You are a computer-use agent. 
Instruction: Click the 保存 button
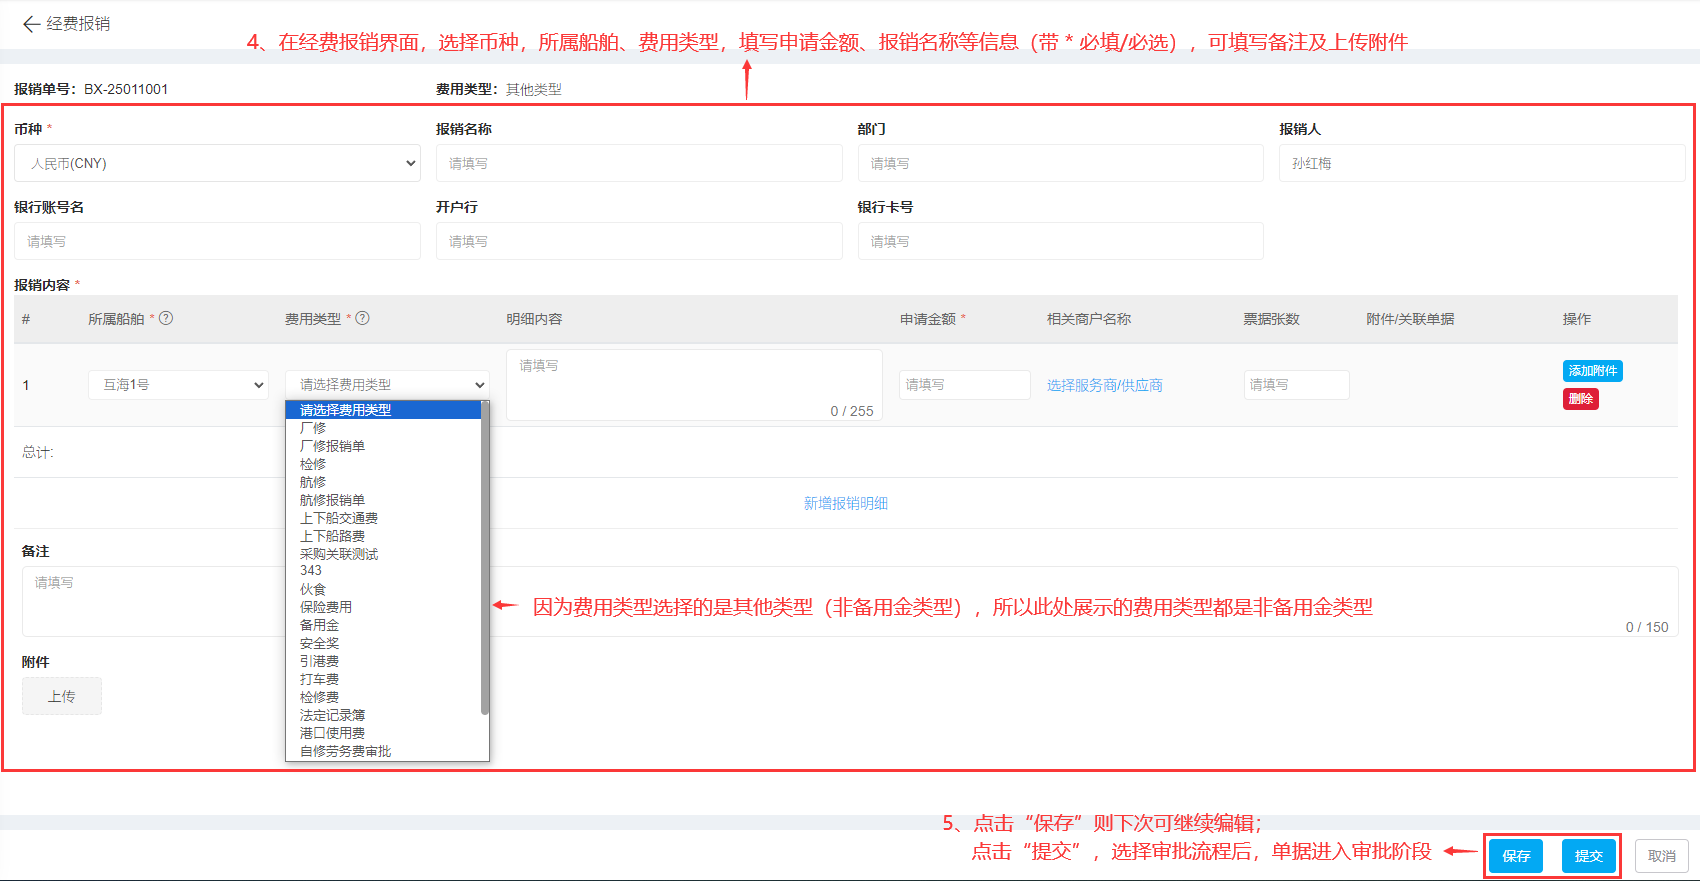coord(1516,856)
